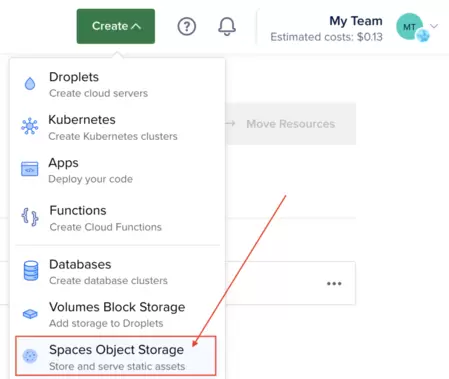Select Spaces Object Storage menu entry
Image resolution: width=449 pixels, height=379 pixels.
coord(116,356)
